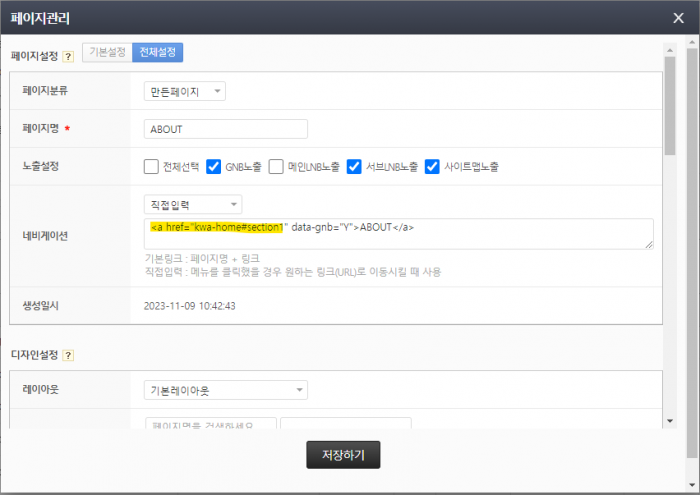Open the 페이지분류 dropdown showing 만든페이지

pyautogui.click(x=185, y=92)
